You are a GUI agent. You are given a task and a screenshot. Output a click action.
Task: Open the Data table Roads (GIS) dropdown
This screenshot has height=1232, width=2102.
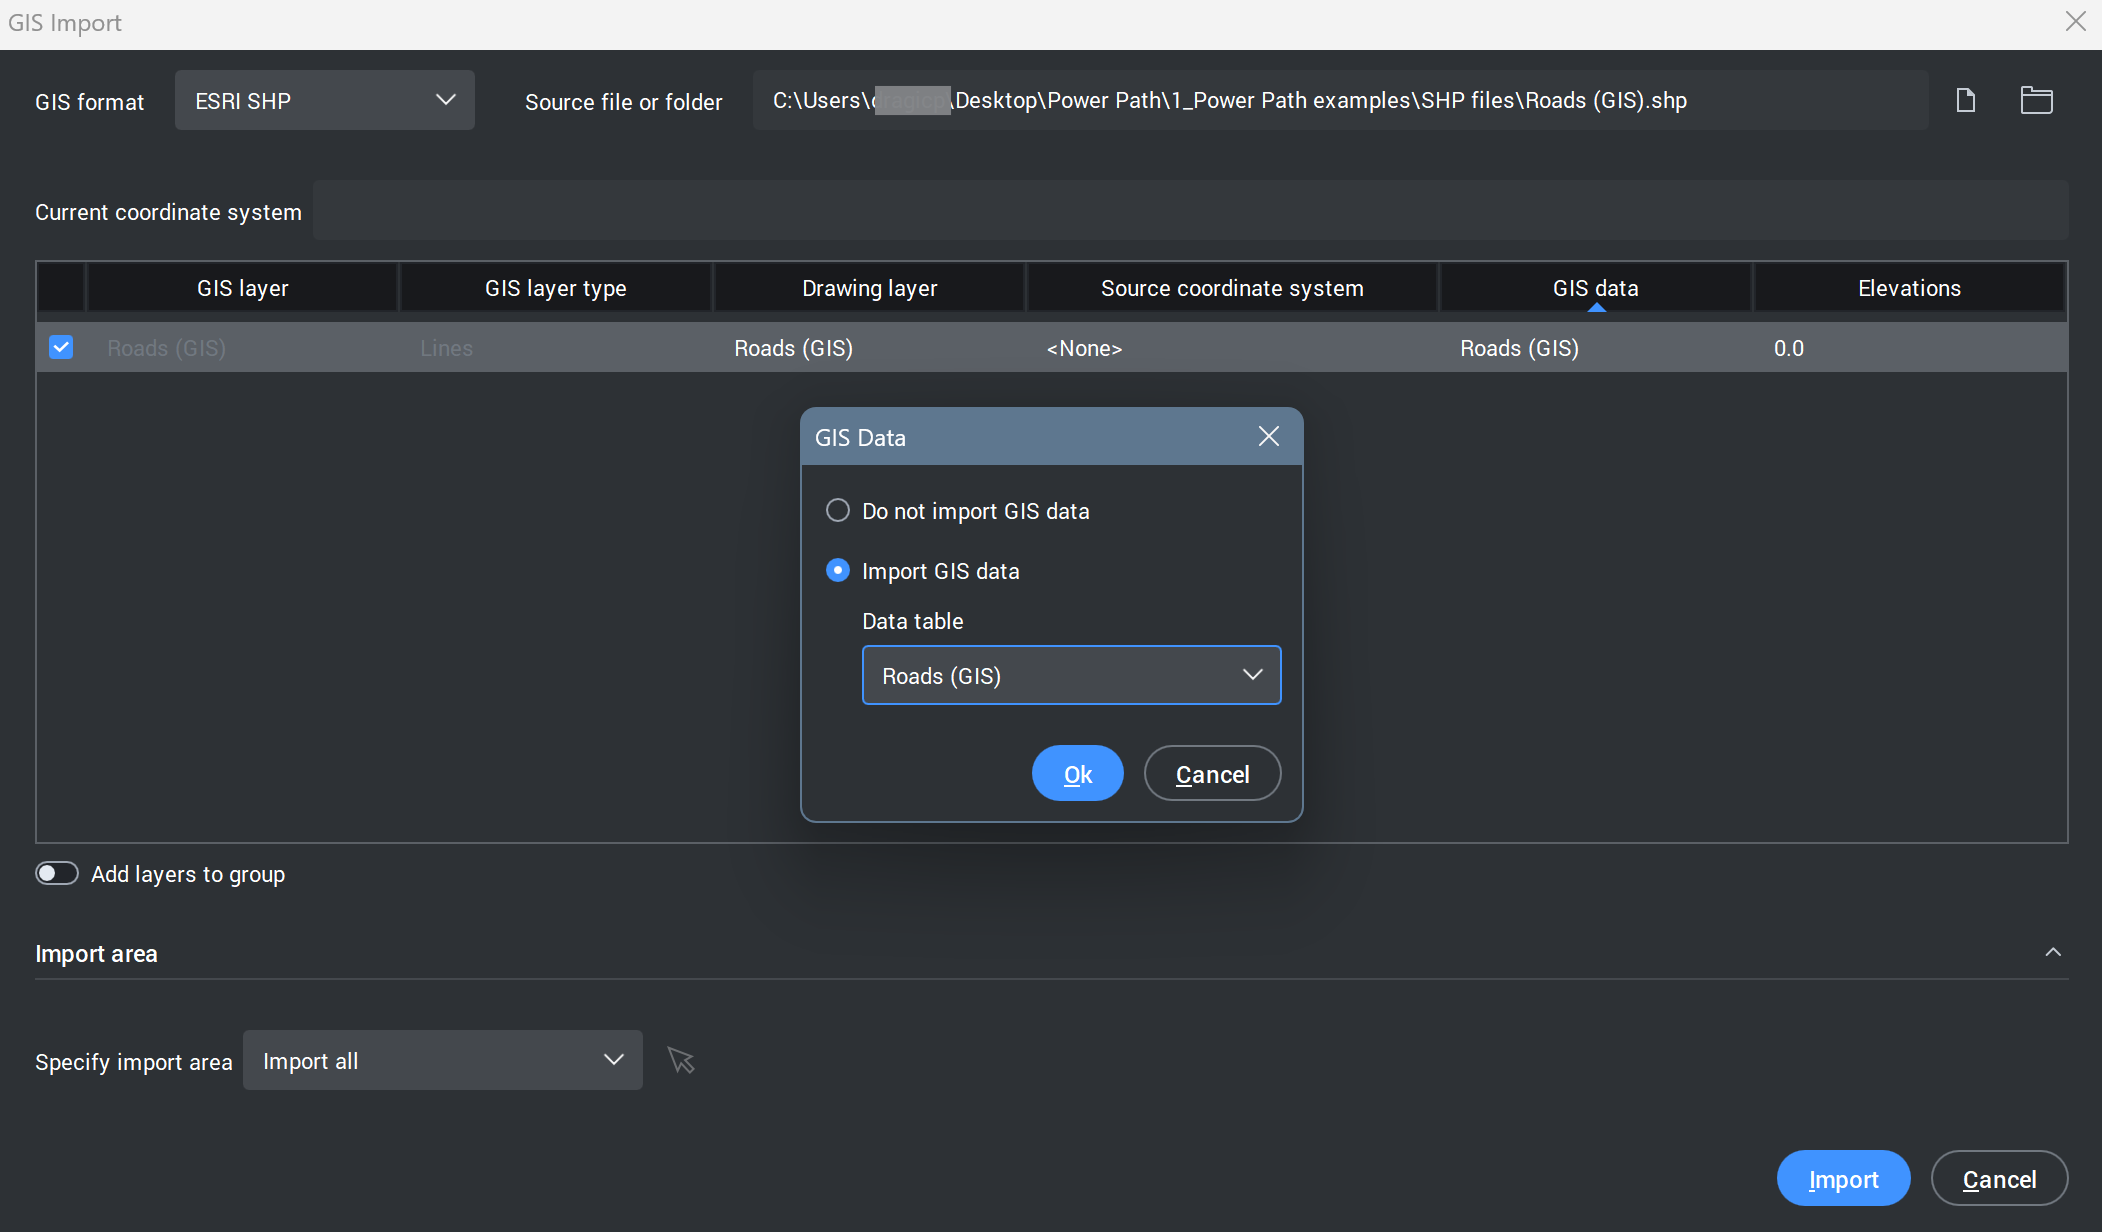coord(1070,675)
